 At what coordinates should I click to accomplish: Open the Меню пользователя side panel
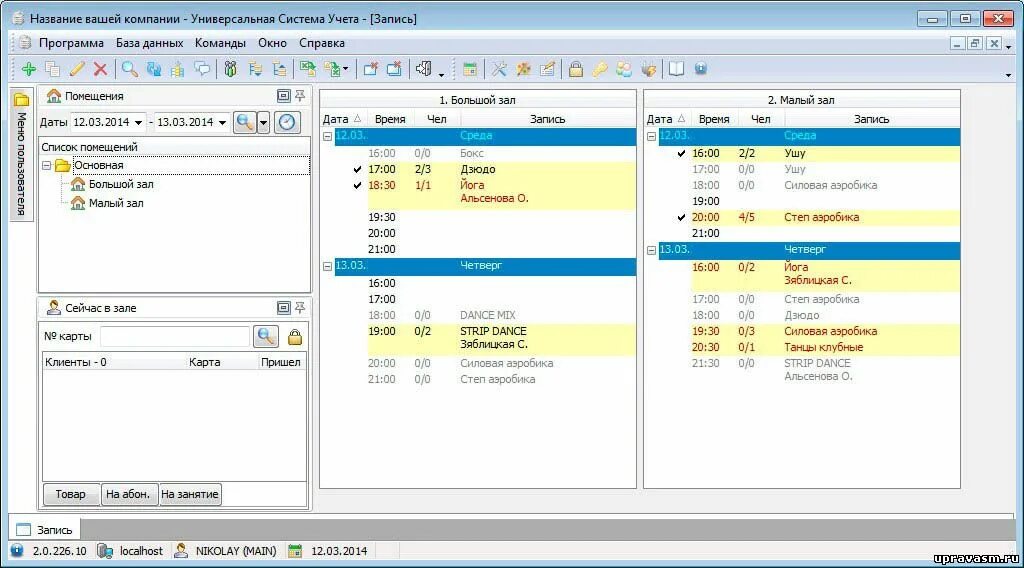[x=22, y=155]
